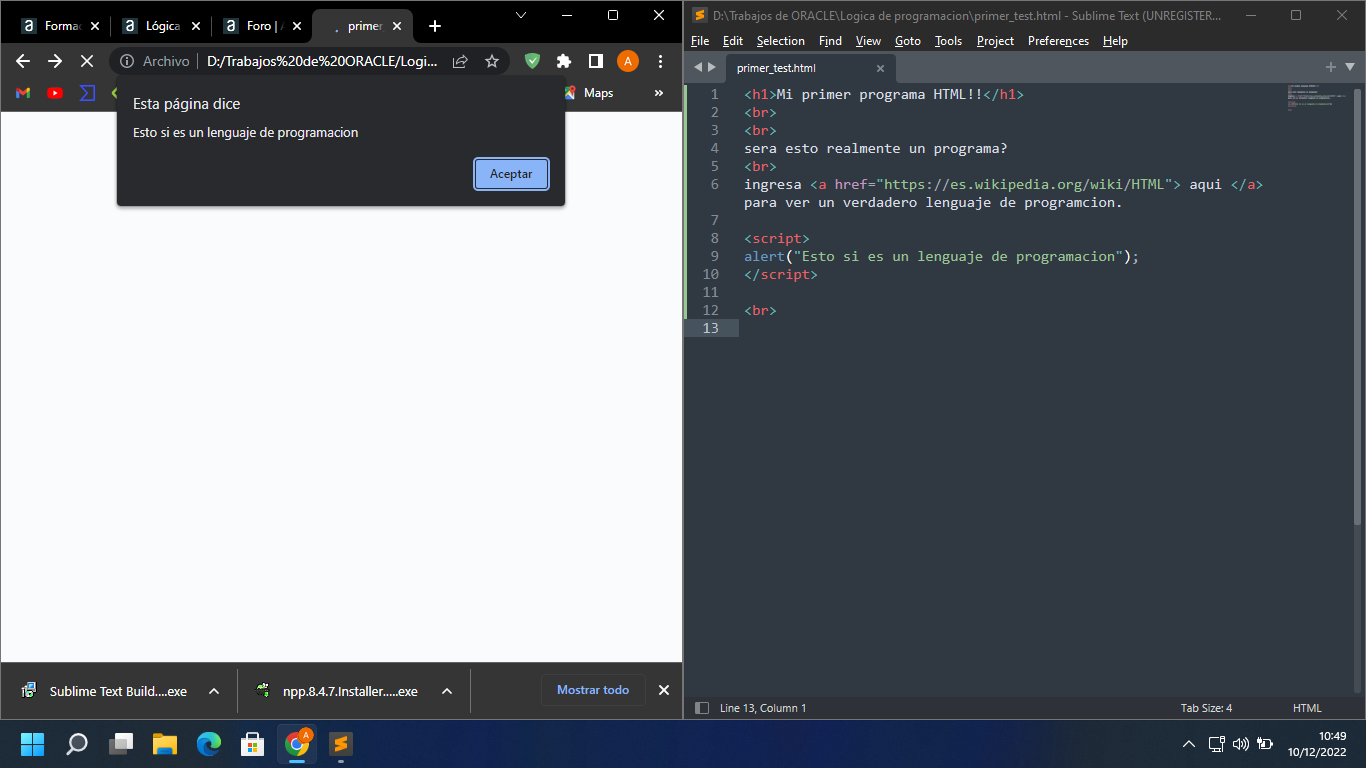Screen dimensions: 1366x768
Task: Open Sublime Text Edit menu
Action: point(733,41)
